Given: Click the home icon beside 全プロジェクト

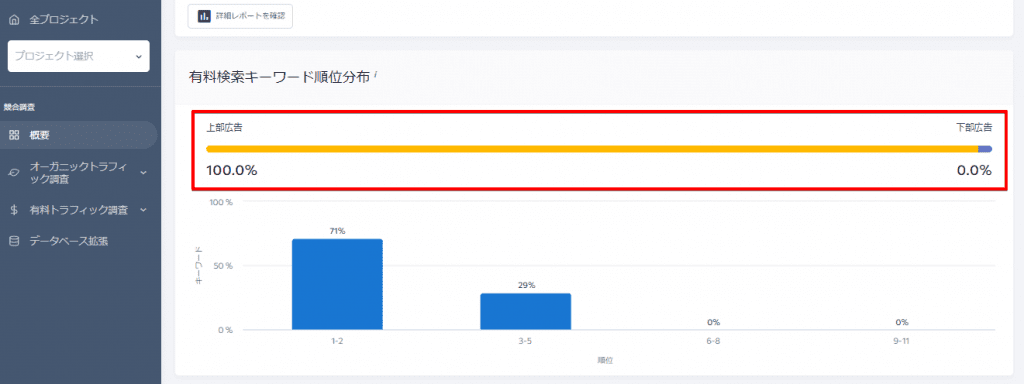Looking at the screenshot, I should [x=14, y=20].
